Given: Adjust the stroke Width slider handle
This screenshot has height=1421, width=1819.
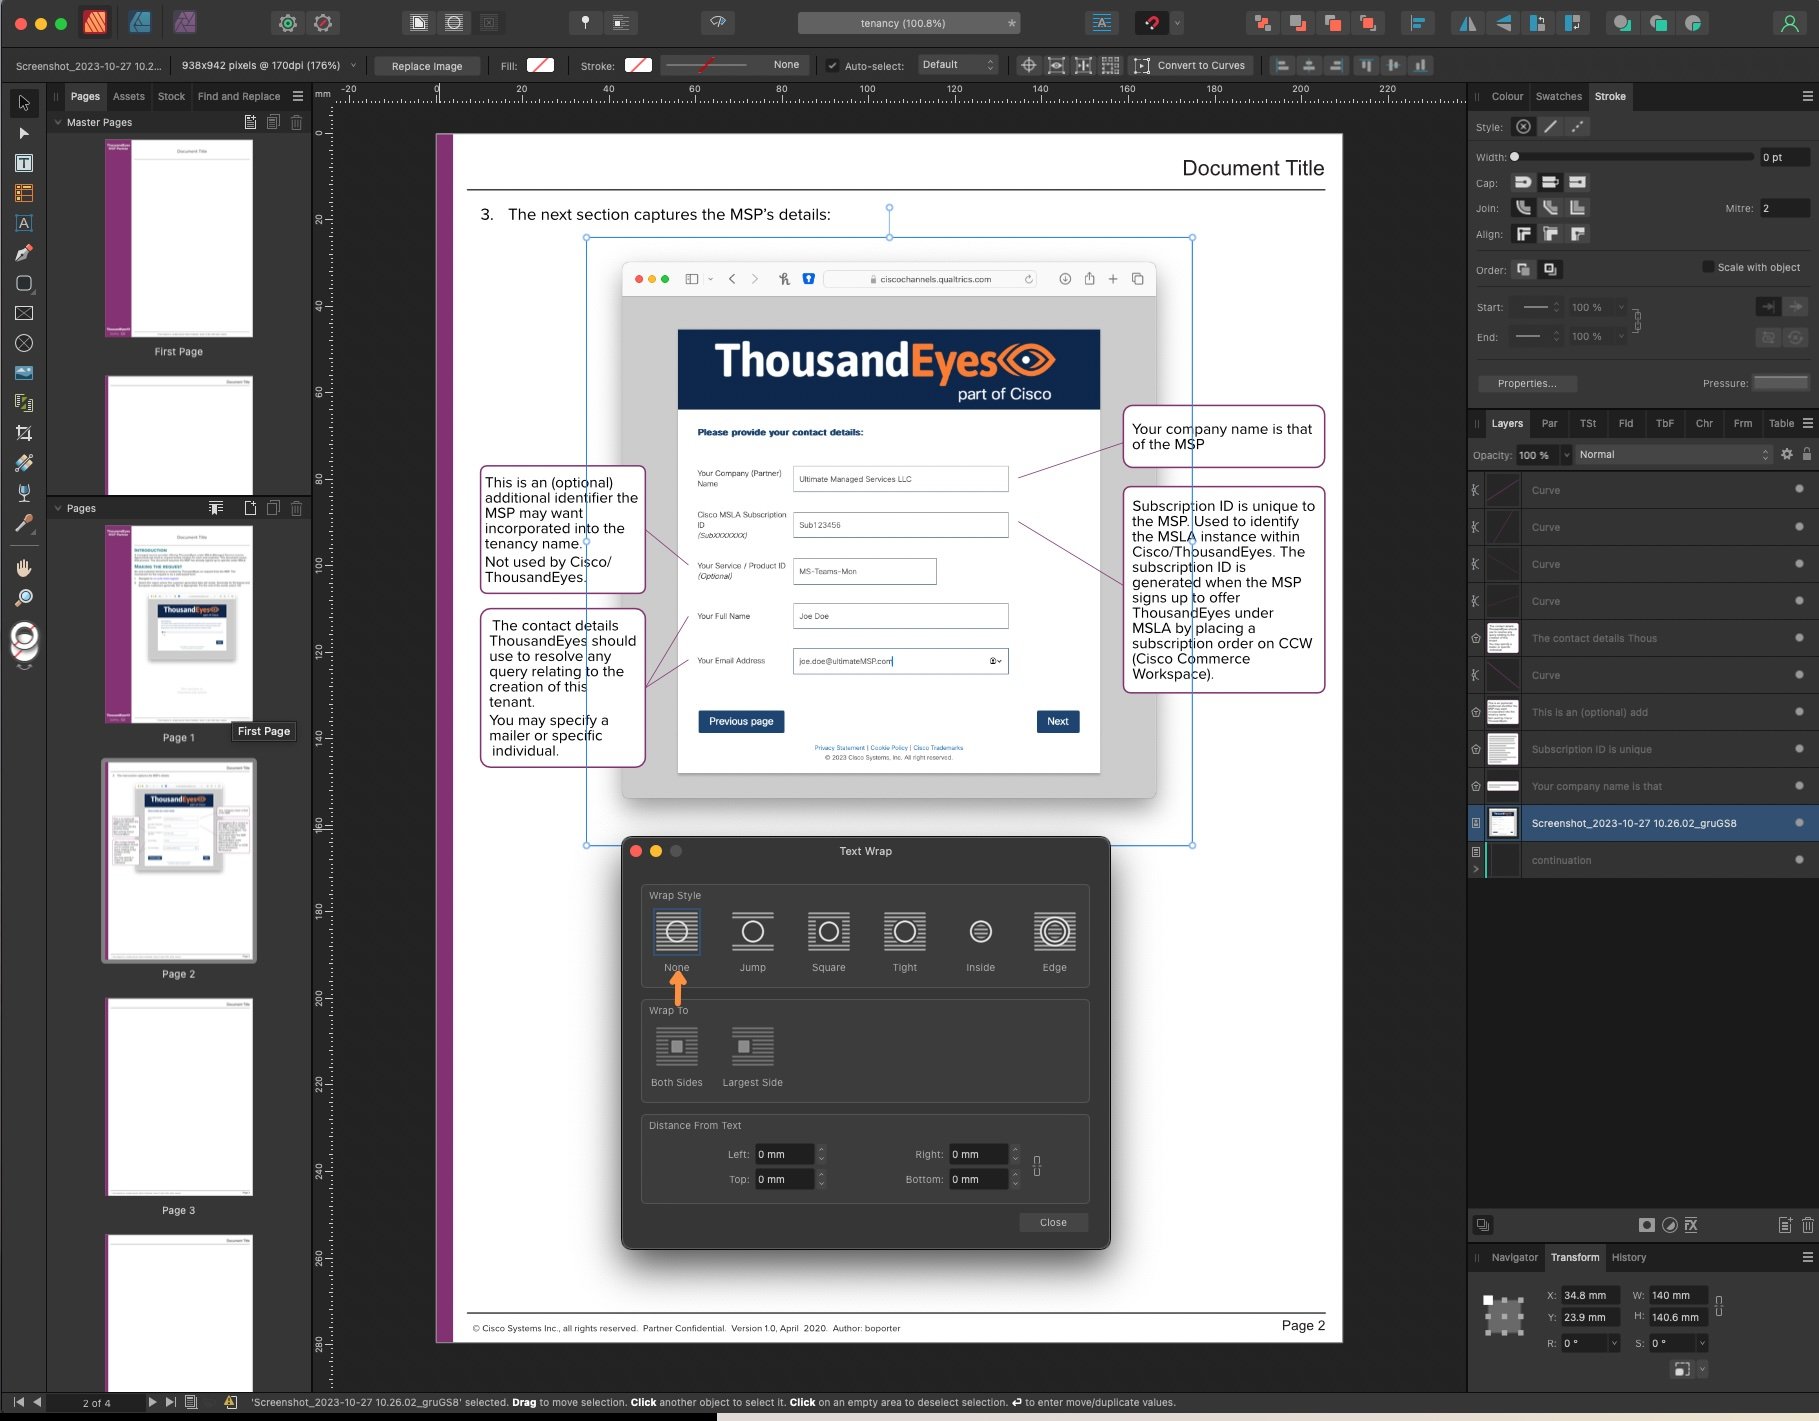Looking at the screenshot, I should [x=1515, y=157].
